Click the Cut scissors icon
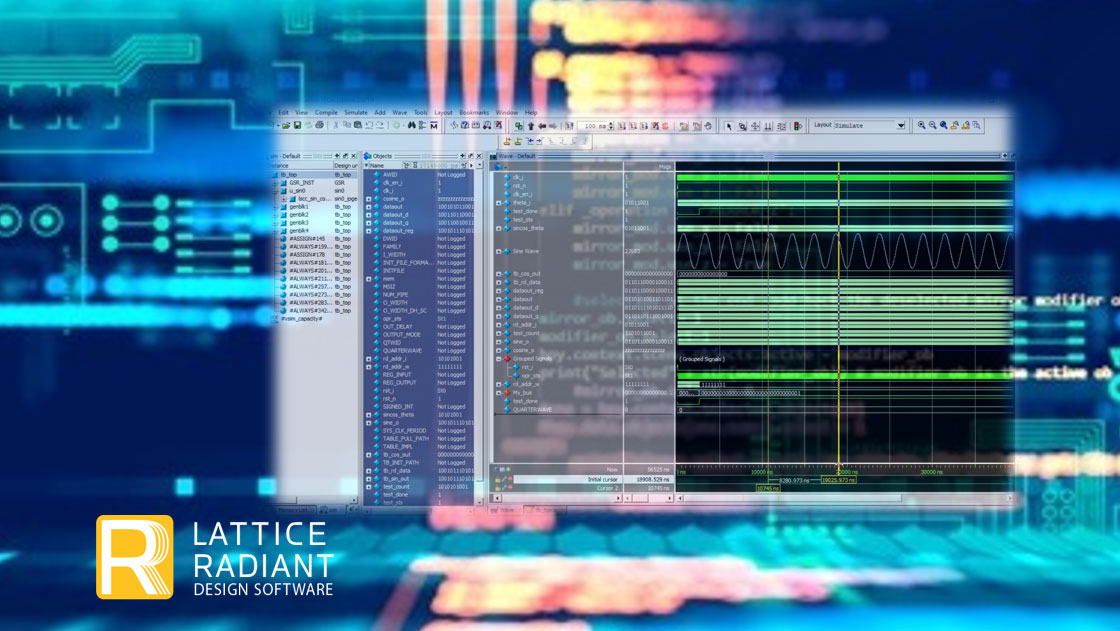Screen dimensions: 1120x631 coord(335,126)
